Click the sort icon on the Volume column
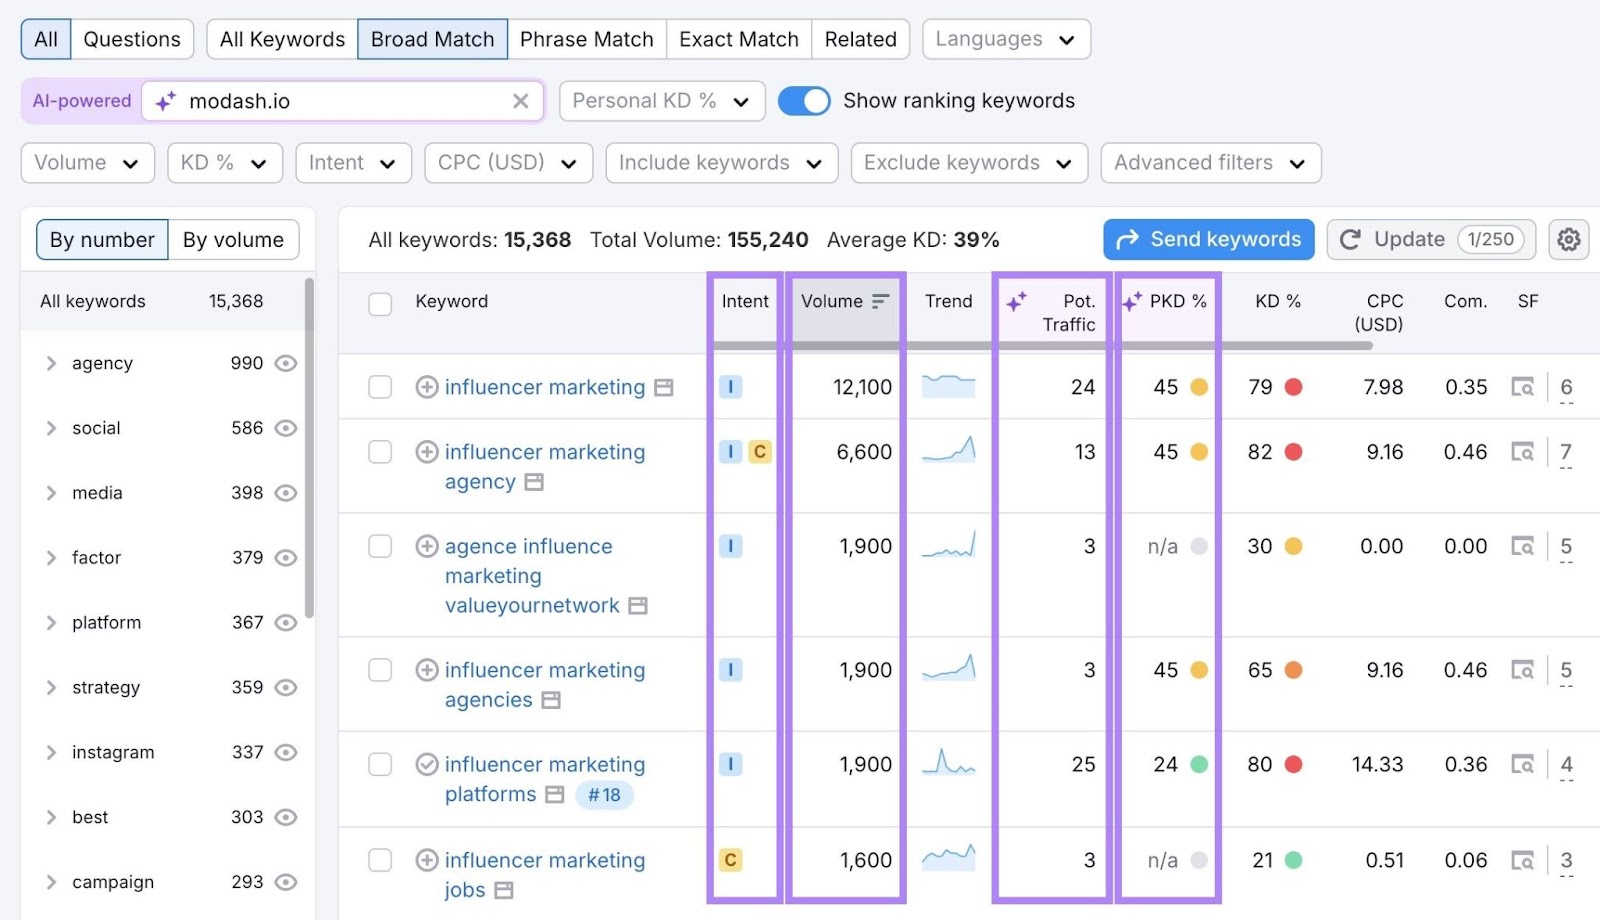 [881, 301]
